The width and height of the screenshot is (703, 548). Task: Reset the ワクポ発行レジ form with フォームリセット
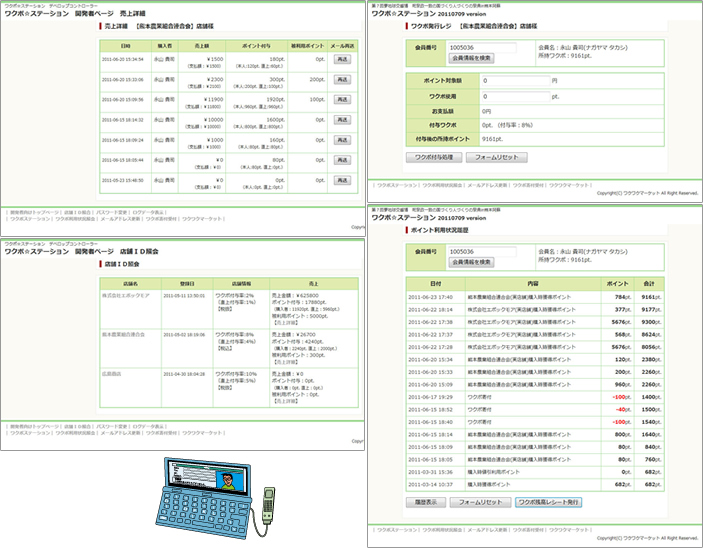(495, 157)
